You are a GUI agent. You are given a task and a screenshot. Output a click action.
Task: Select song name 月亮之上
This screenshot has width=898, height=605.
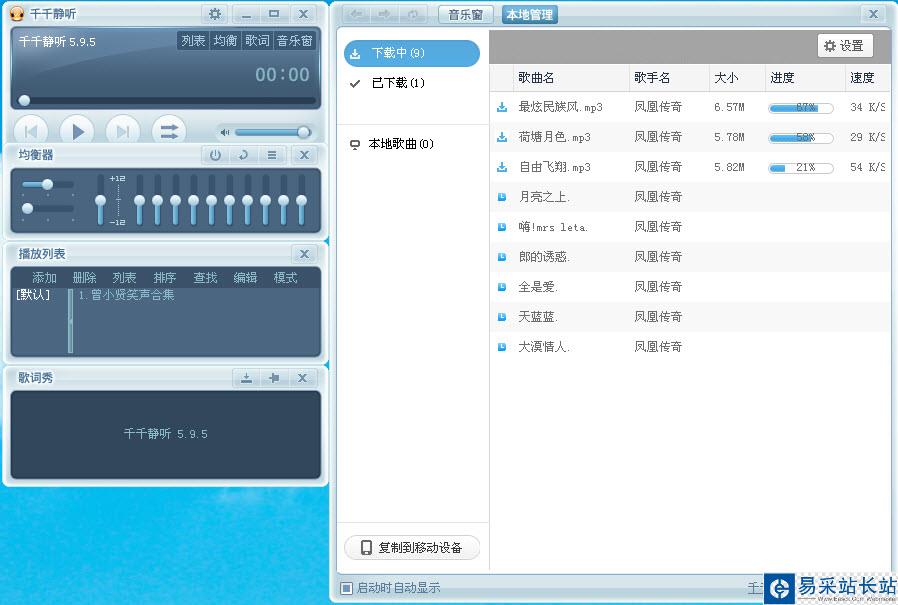coord(543,197)
